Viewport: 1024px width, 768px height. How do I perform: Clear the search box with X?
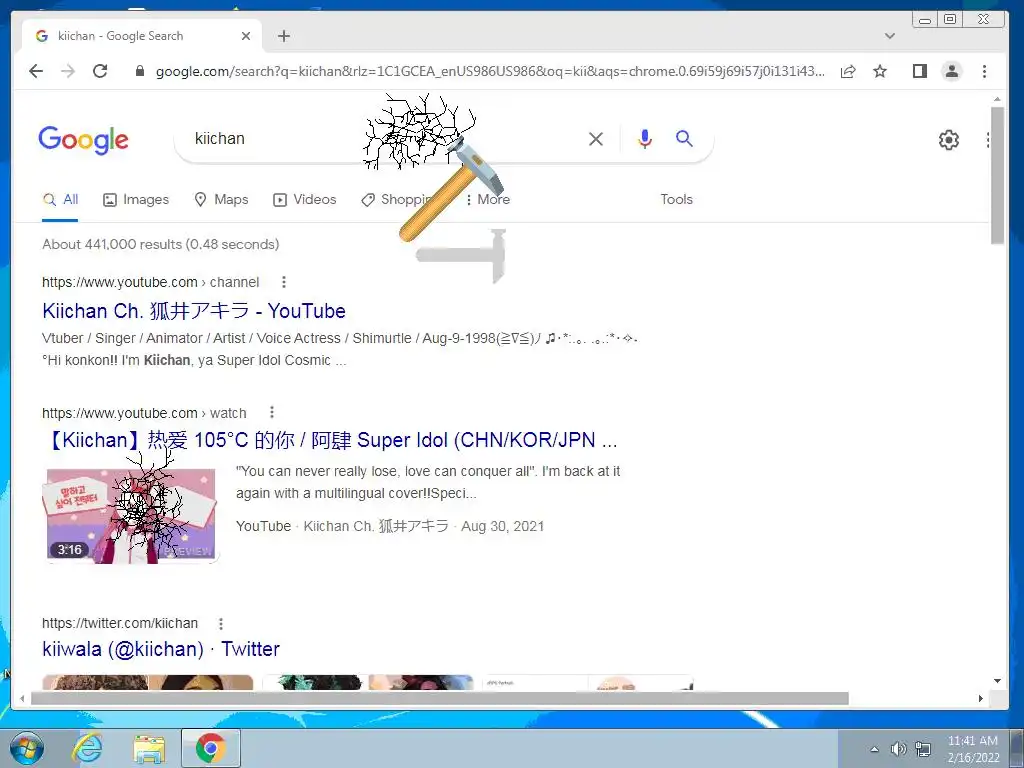(596, 138)
